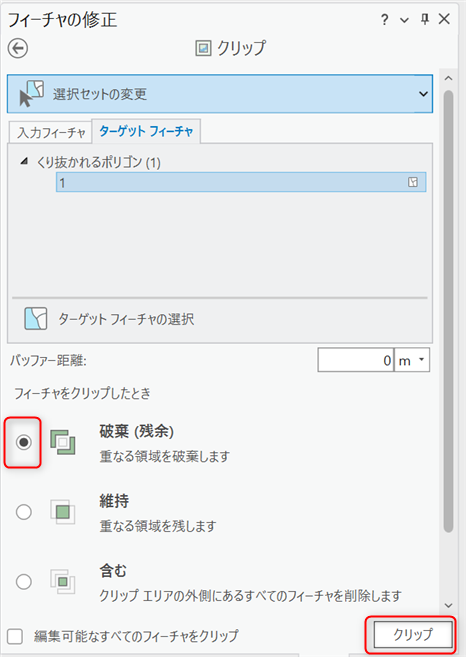Open the buffer distance unit dropdown
466x657 pixels.
[x=412, y=360]
